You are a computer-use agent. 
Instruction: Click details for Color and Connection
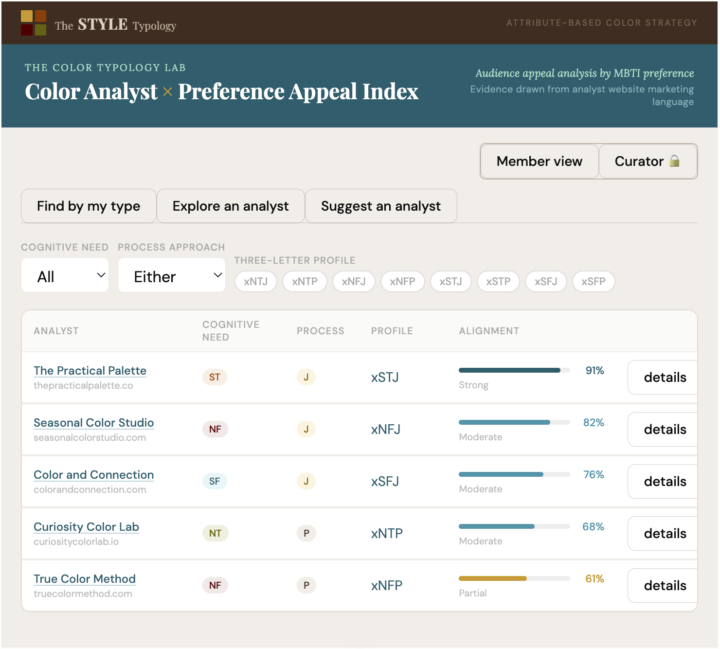pyautogui.click(x=663, y=481)
